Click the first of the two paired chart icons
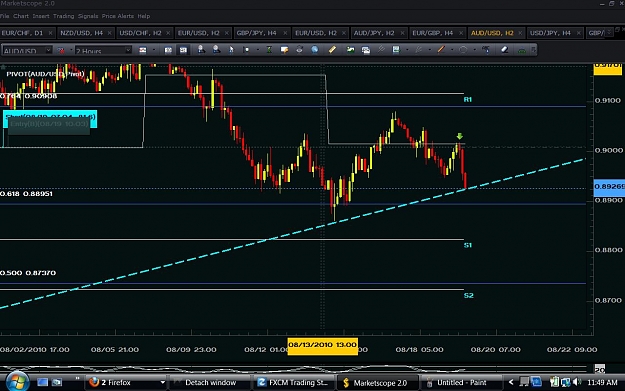This screenshot has width=625, height=391. pos(168,50)
